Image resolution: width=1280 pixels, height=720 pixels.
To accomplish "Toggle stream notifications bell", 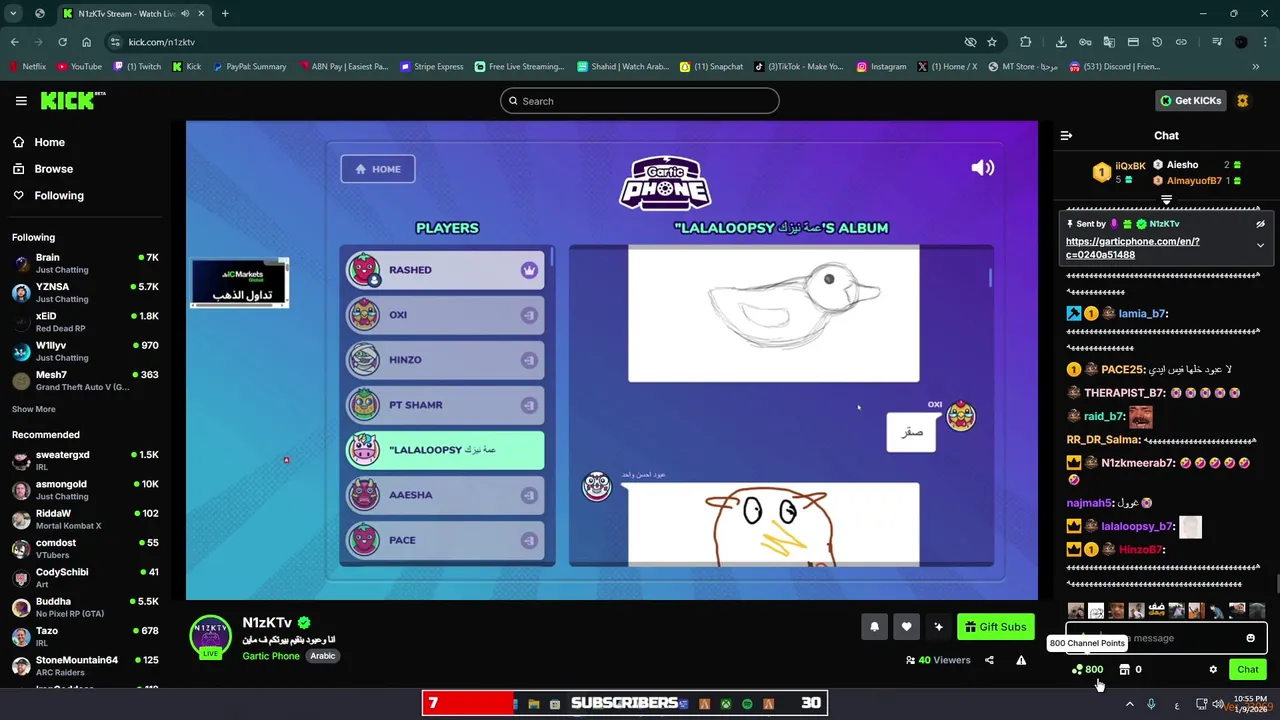I will [x=874, y=627].
